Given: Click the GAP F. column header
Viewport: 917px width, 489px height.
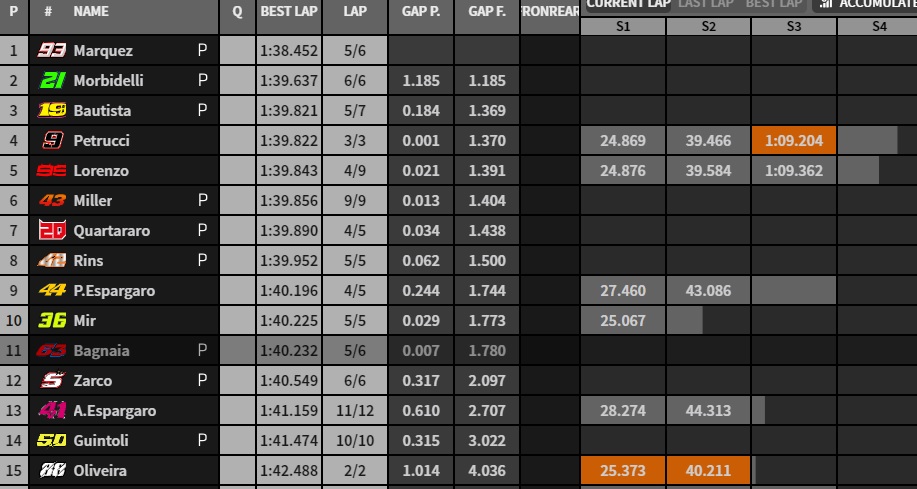Looking at the screenshot, I should coord(487,12).
